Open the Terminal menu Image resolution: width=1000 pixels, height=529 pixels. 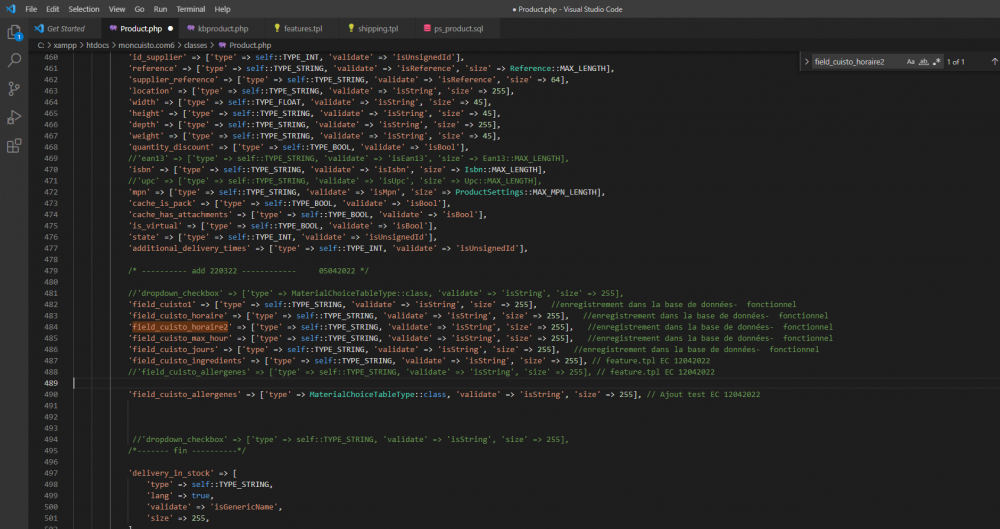pos(190,8)
